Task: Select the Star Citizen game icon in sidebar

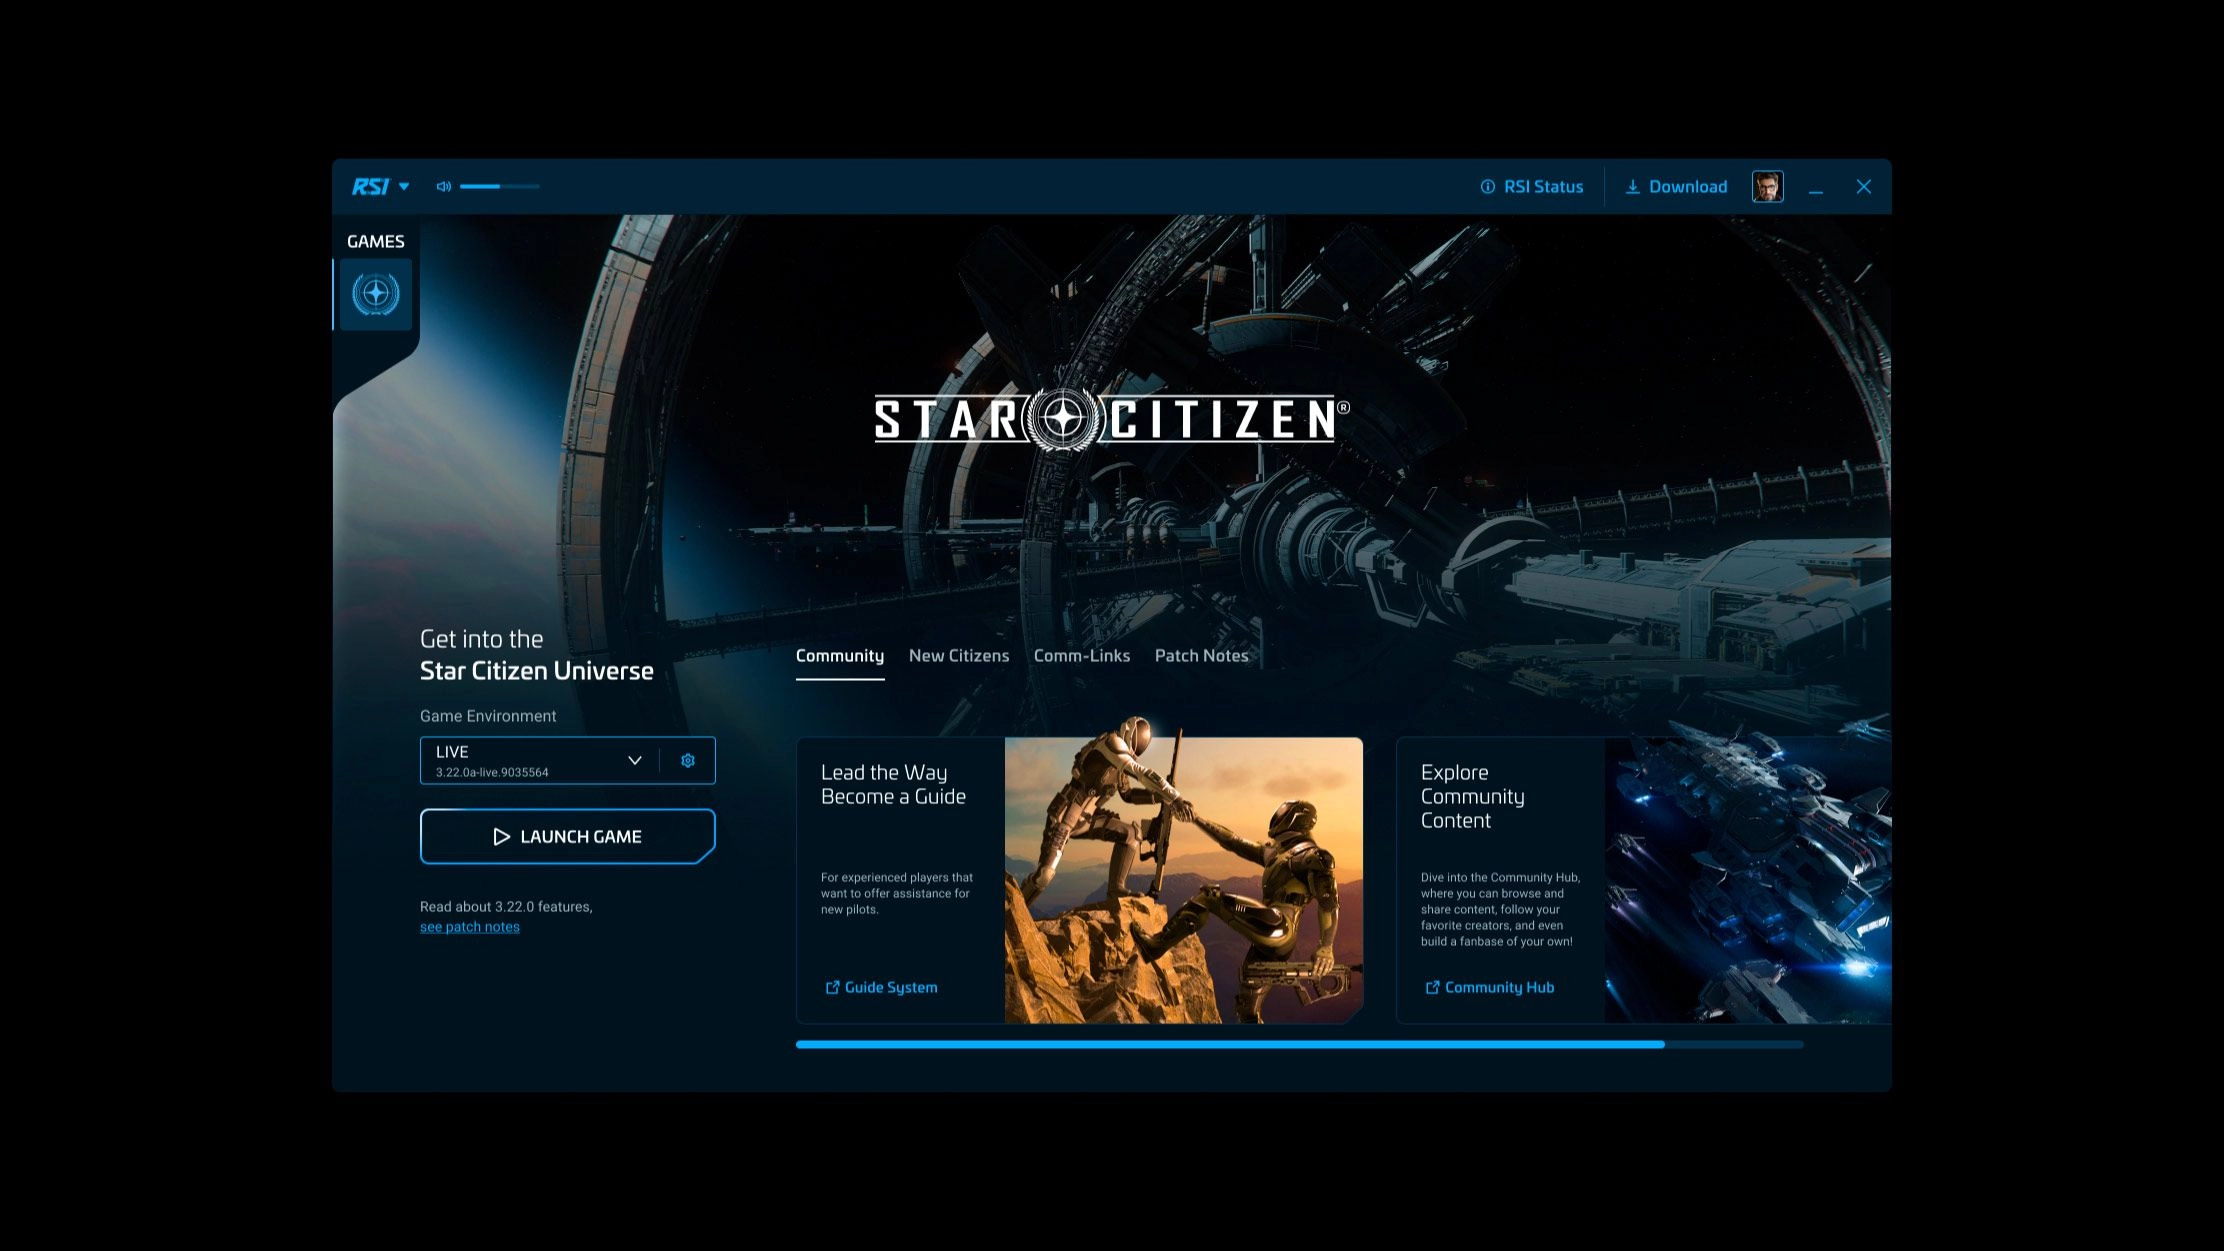Action: tap(376, 294)
